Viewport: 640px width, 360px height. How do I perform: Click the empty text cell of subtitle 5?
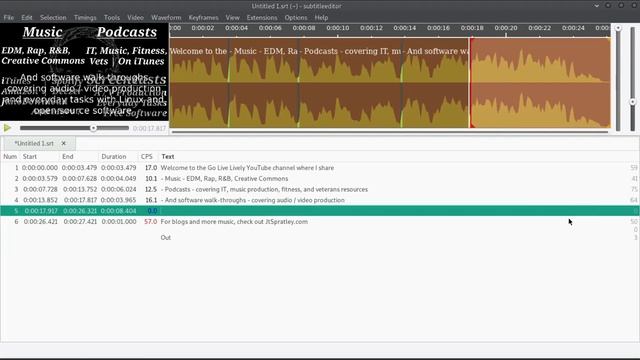coord(394,211)
